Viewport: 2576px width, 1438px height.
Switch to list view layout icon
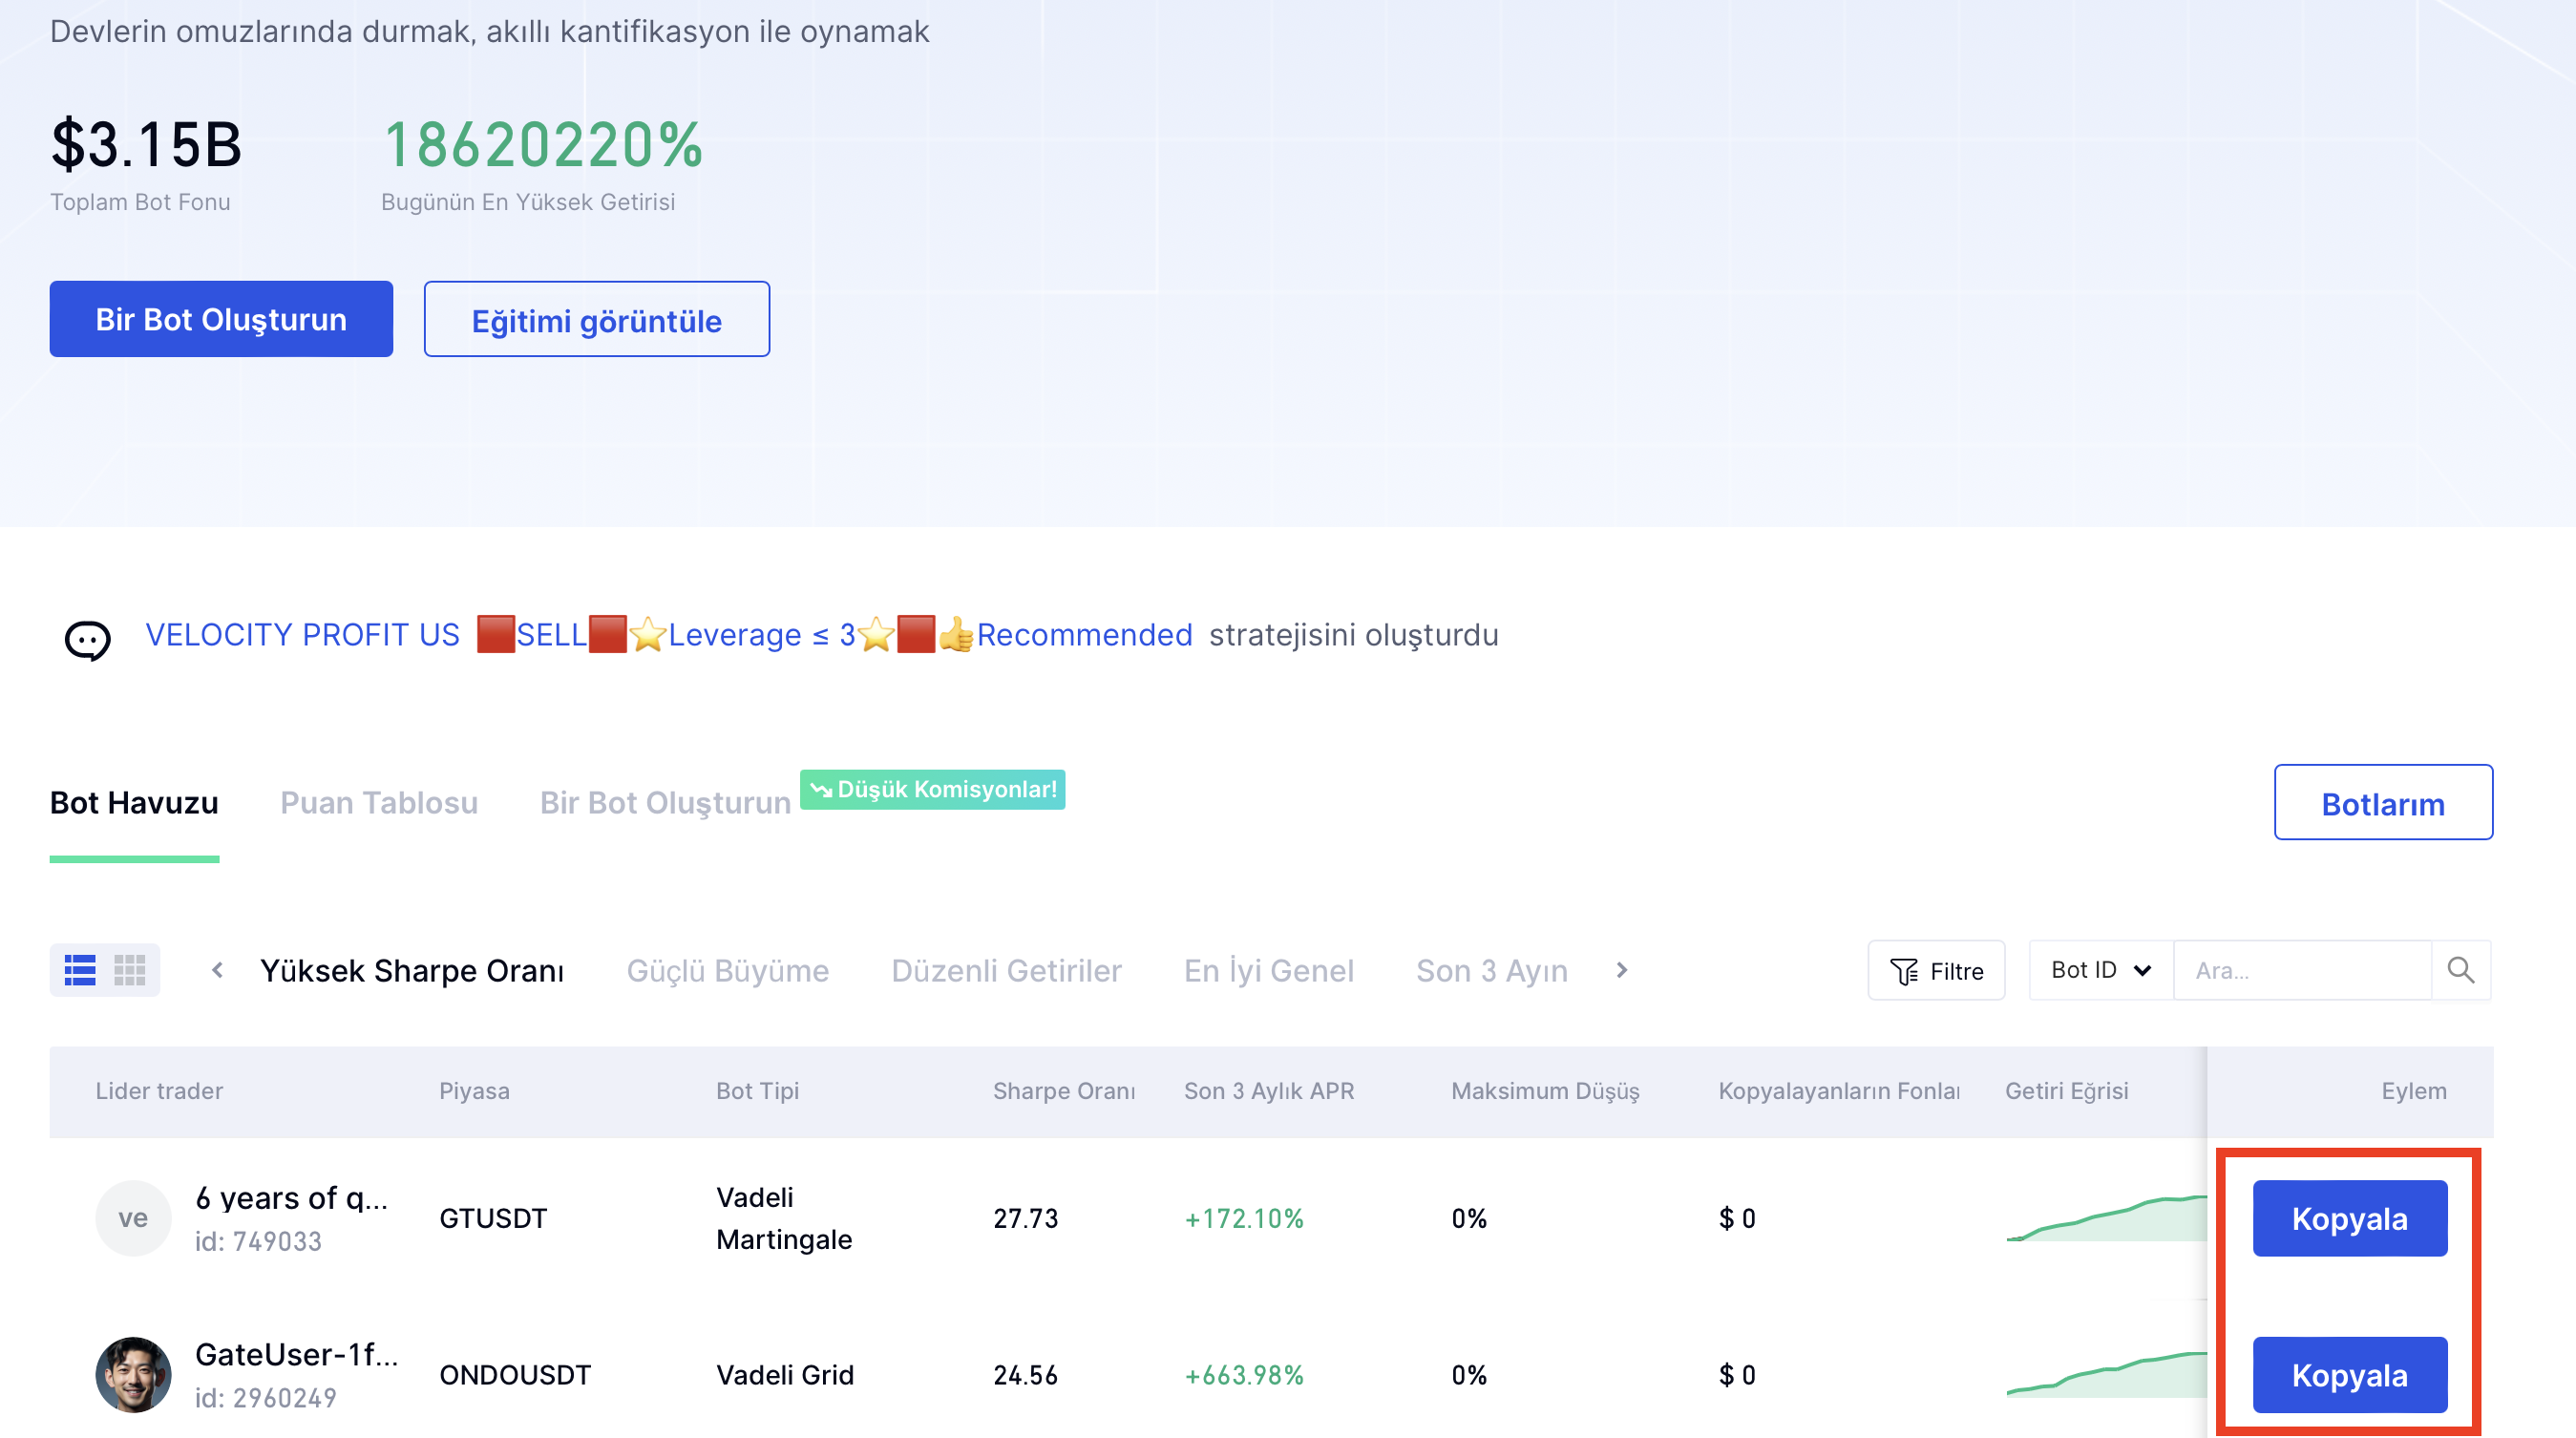[80, 969]
